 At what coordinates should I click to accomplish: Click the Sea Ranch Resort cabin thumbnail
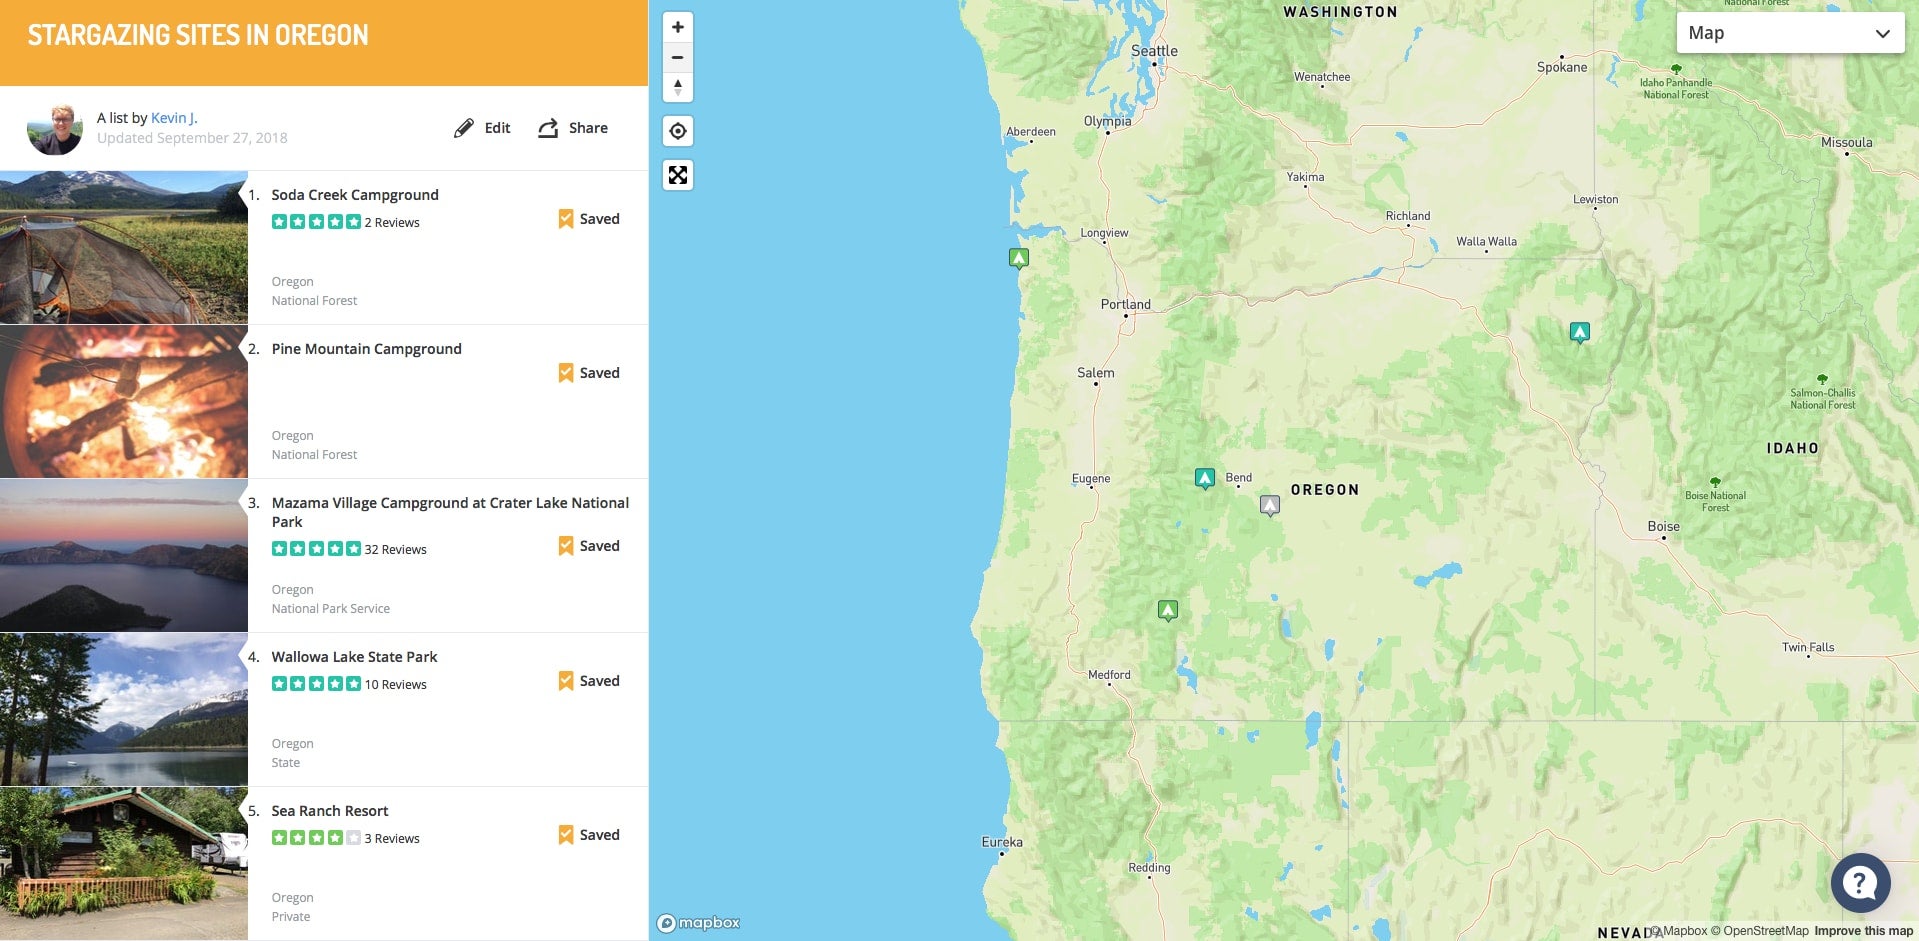click(x=124, y=863)
